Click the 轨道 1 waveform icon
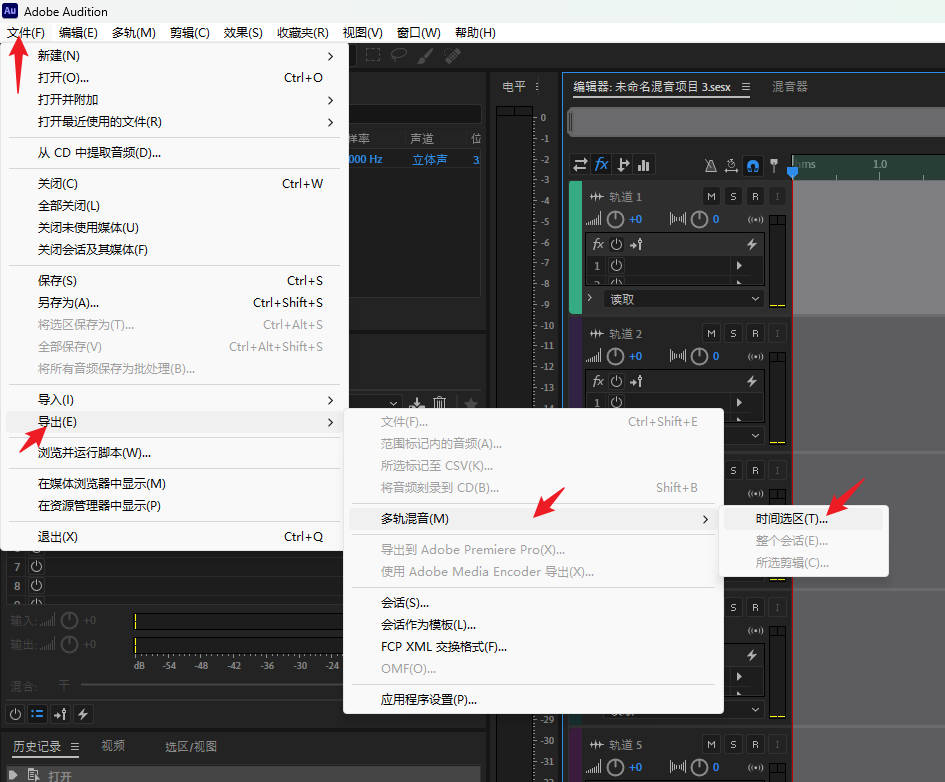Image resolution: width=945 pixels, height=782 pixels. coord(596,196)
